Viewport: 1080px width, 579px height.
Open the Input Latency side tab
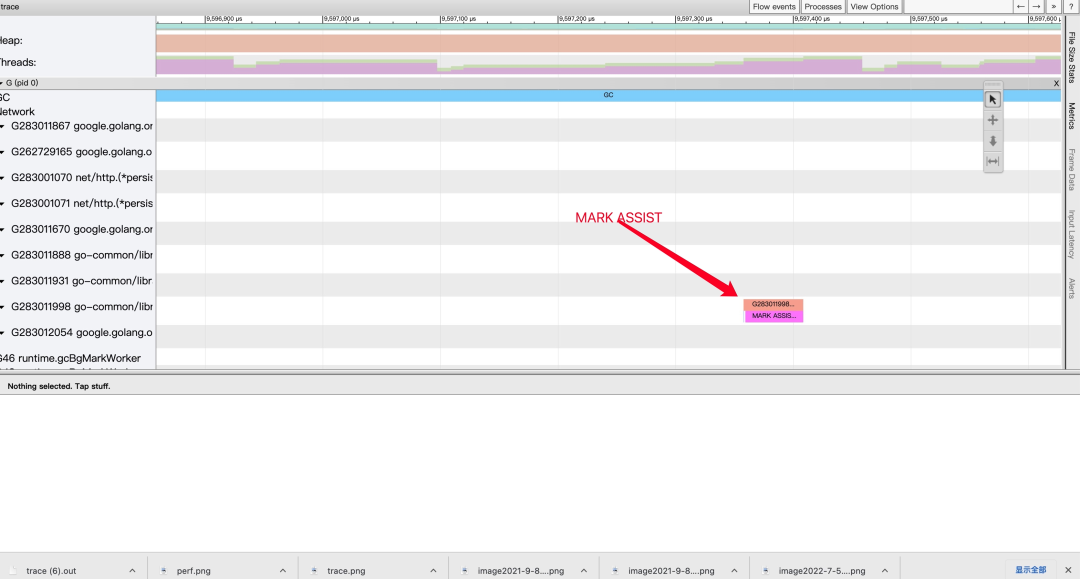1072,234
